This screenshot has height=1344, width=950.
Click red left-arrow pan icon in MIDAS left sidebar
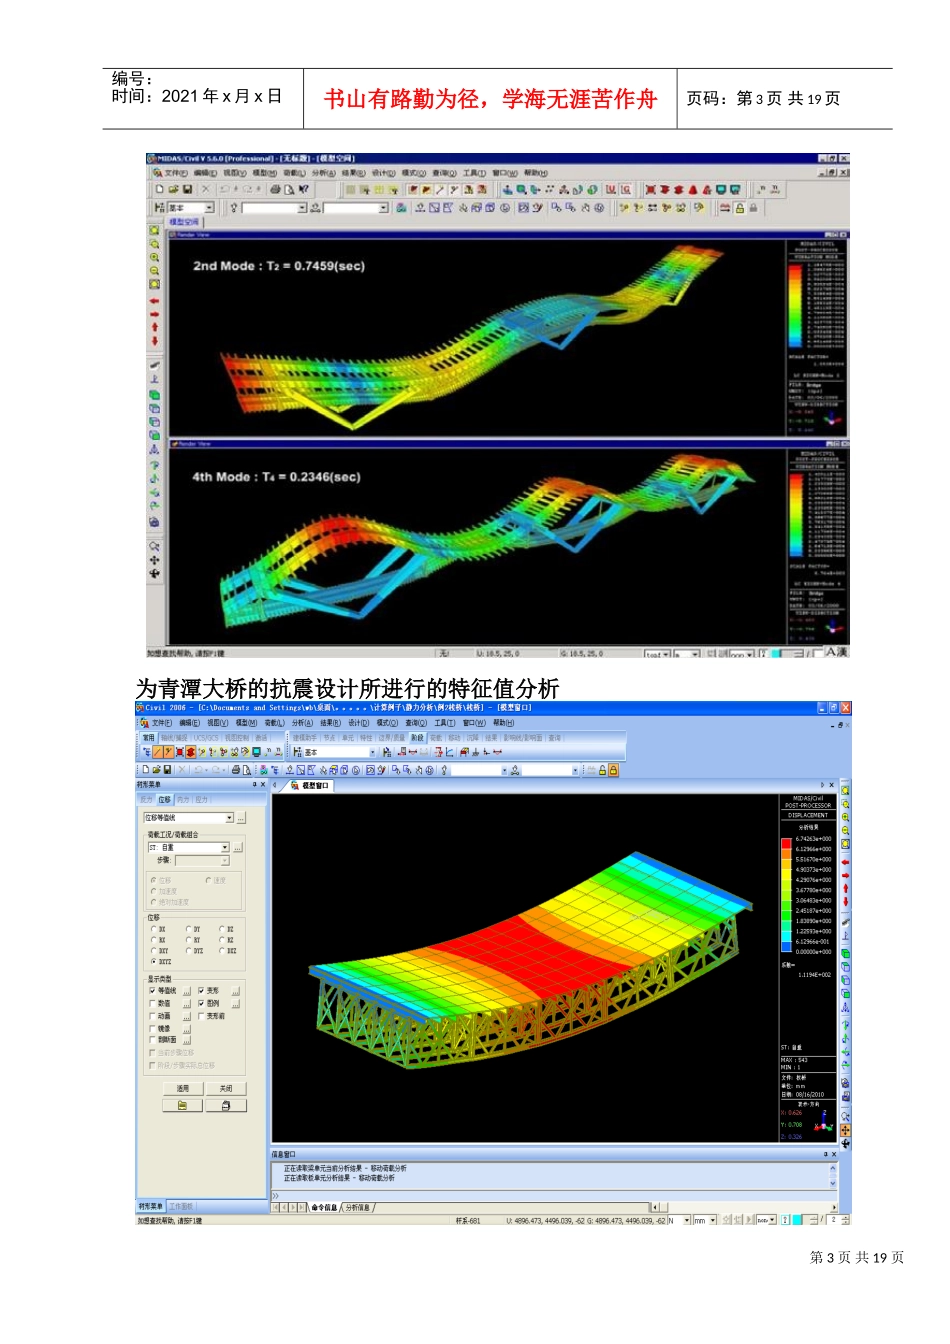pyautogui.click(x=154, y=300)
